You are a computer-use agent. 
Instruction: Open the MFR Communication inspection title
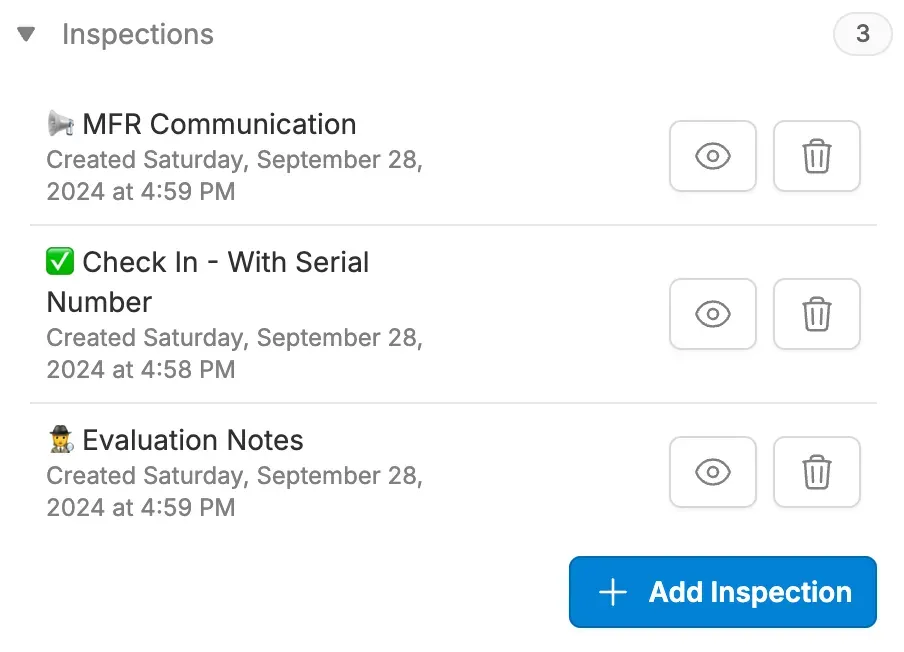click(x=219, y=124)
